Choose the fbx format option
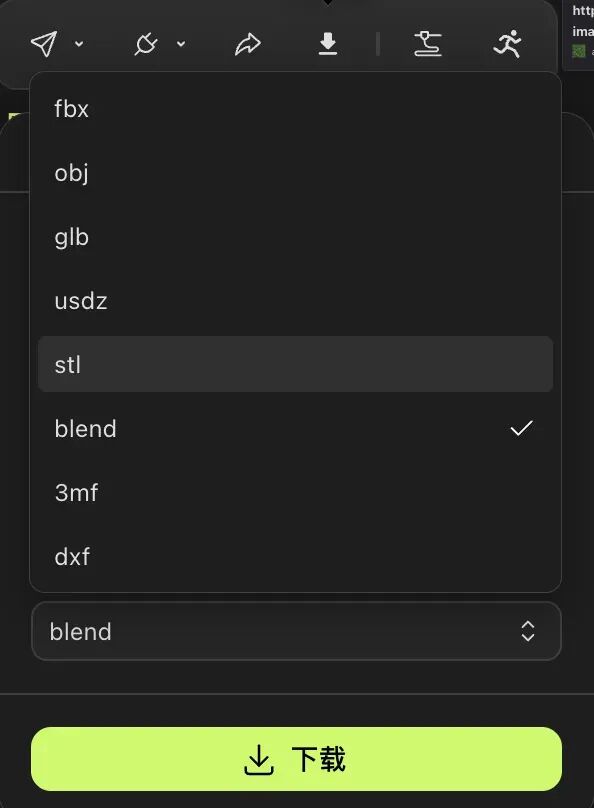Screen dimensions: 594x808 pos(295,109)
